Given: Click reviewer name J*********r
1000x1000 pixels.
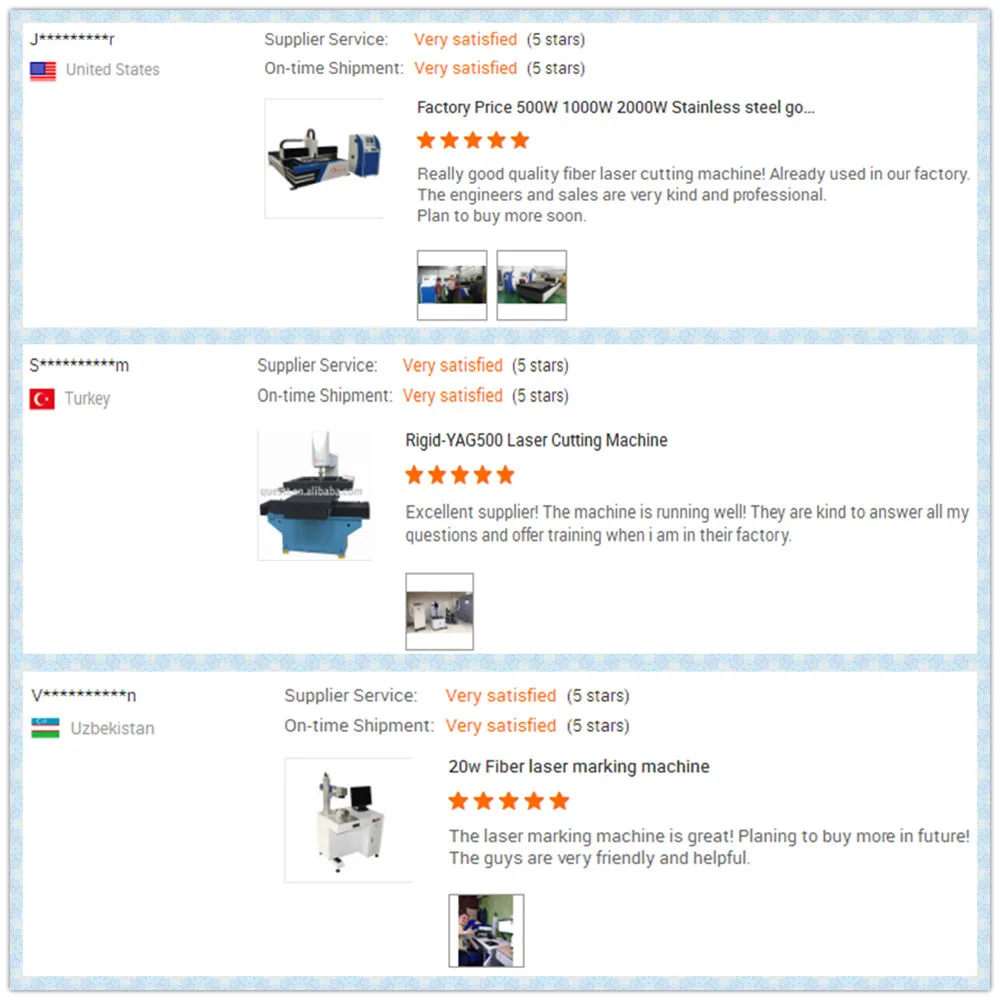Looking at the screenshot, I should click(x=72, y=39).
